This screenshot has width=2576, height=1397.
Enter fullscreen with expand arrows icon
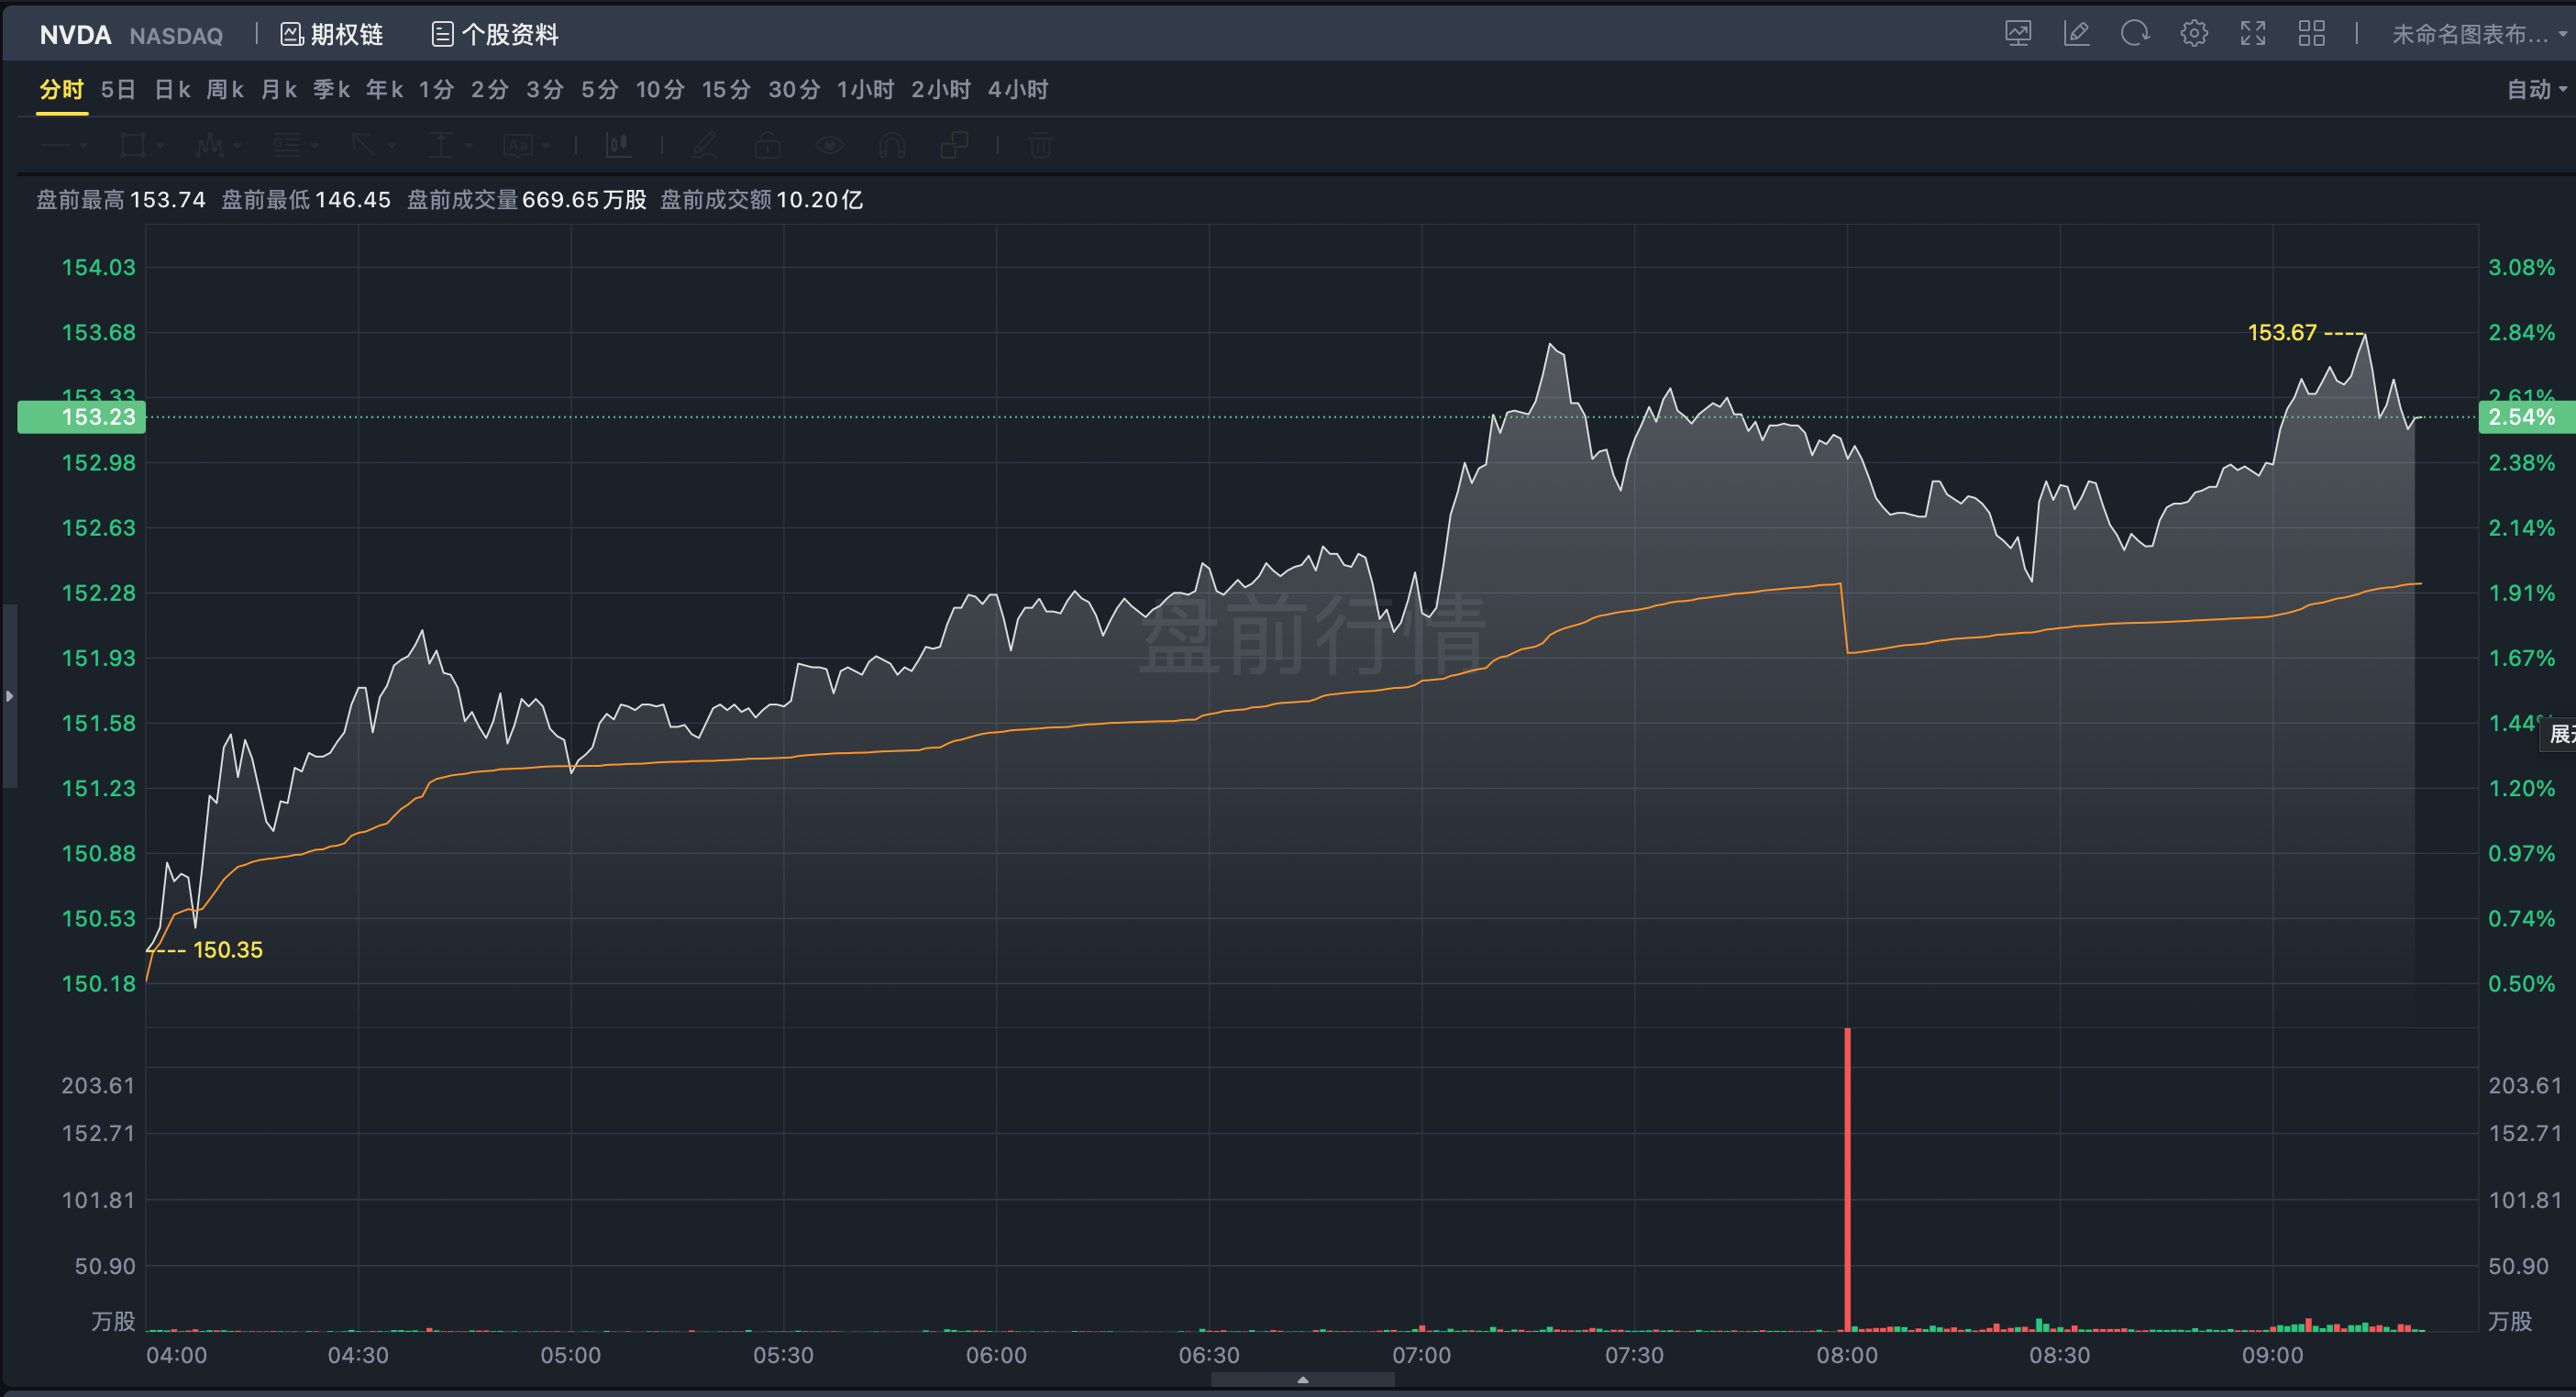tap(2252, 34)
